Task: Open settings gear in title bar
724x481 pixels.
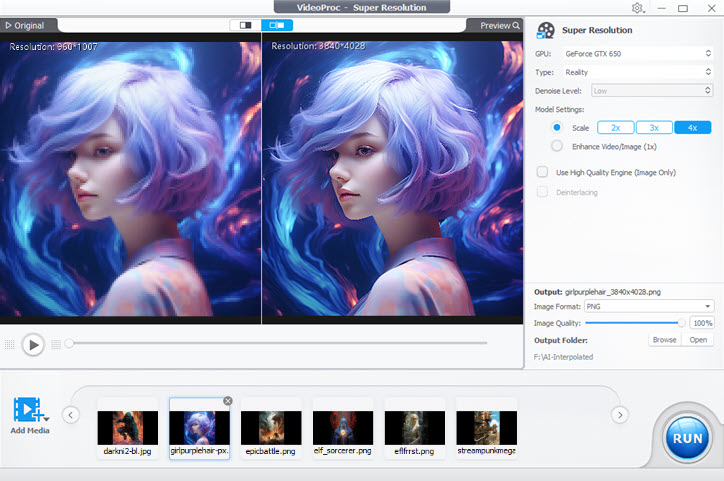Action: pyautogui.click(x=638, y=8)
